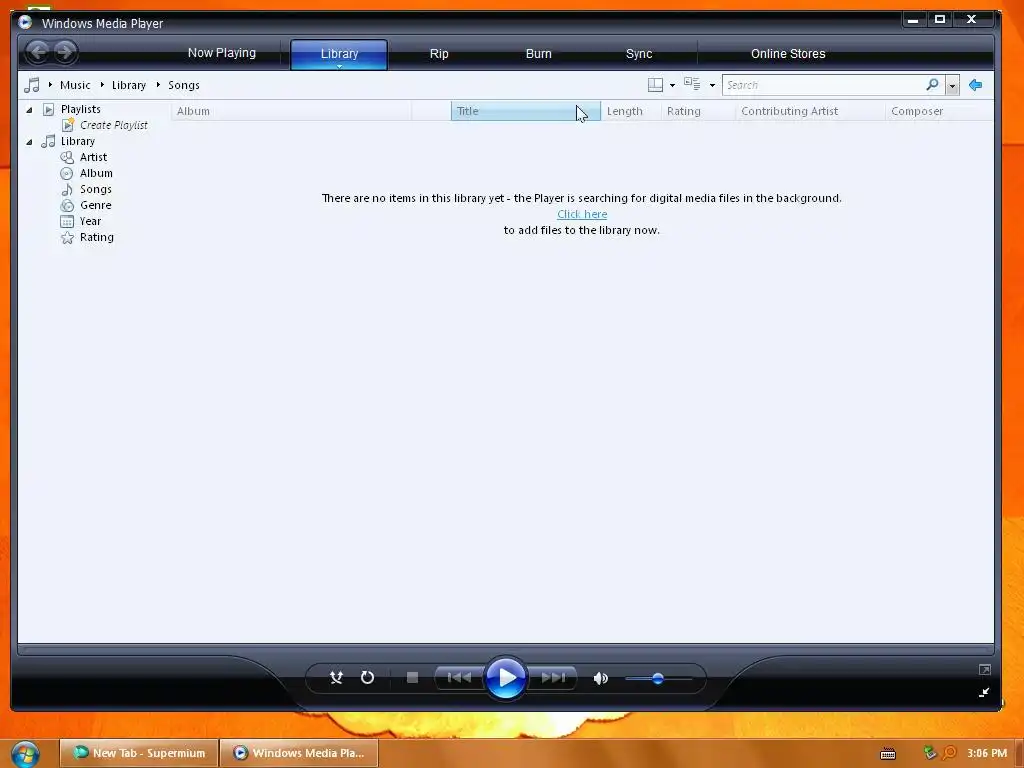Click the clock showing 3:06 PM
The image size is (1024, 768).
pyautogui.click(x=987, y=753)
